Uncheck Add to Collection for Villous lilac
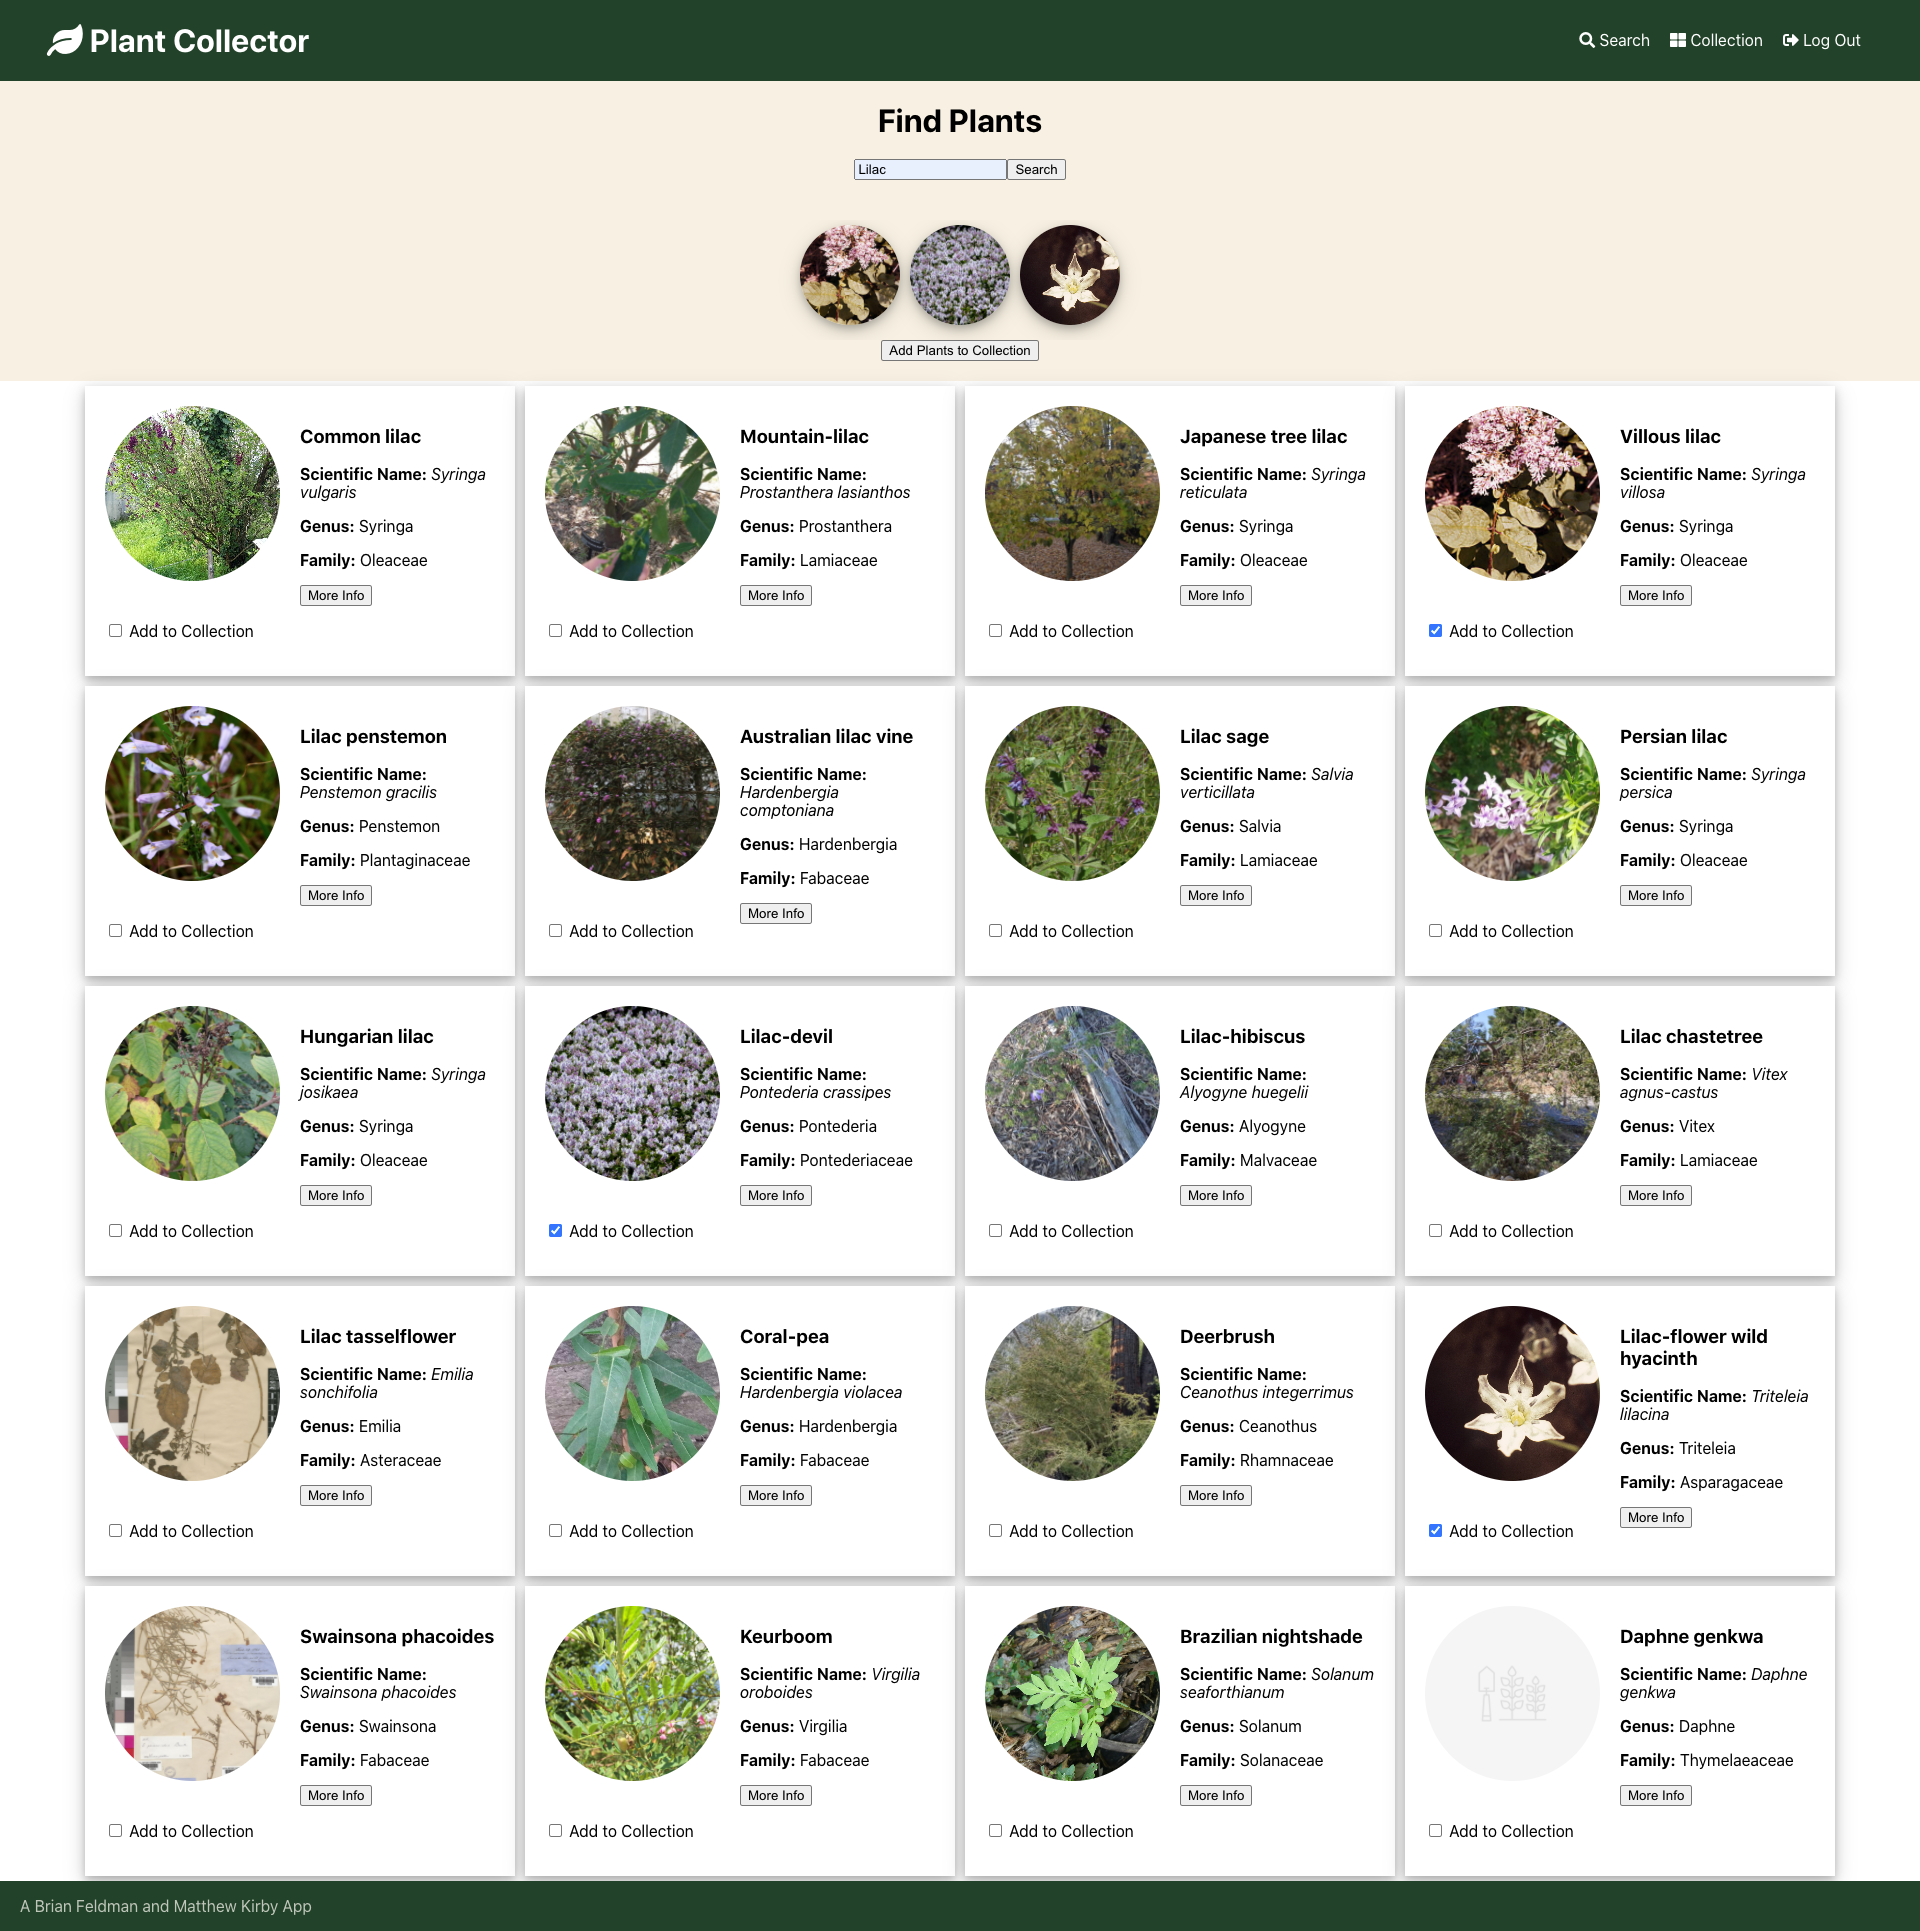The width and height of the screenshot is (1920, 1931). pyautogui.click(x=1436, y=631)
